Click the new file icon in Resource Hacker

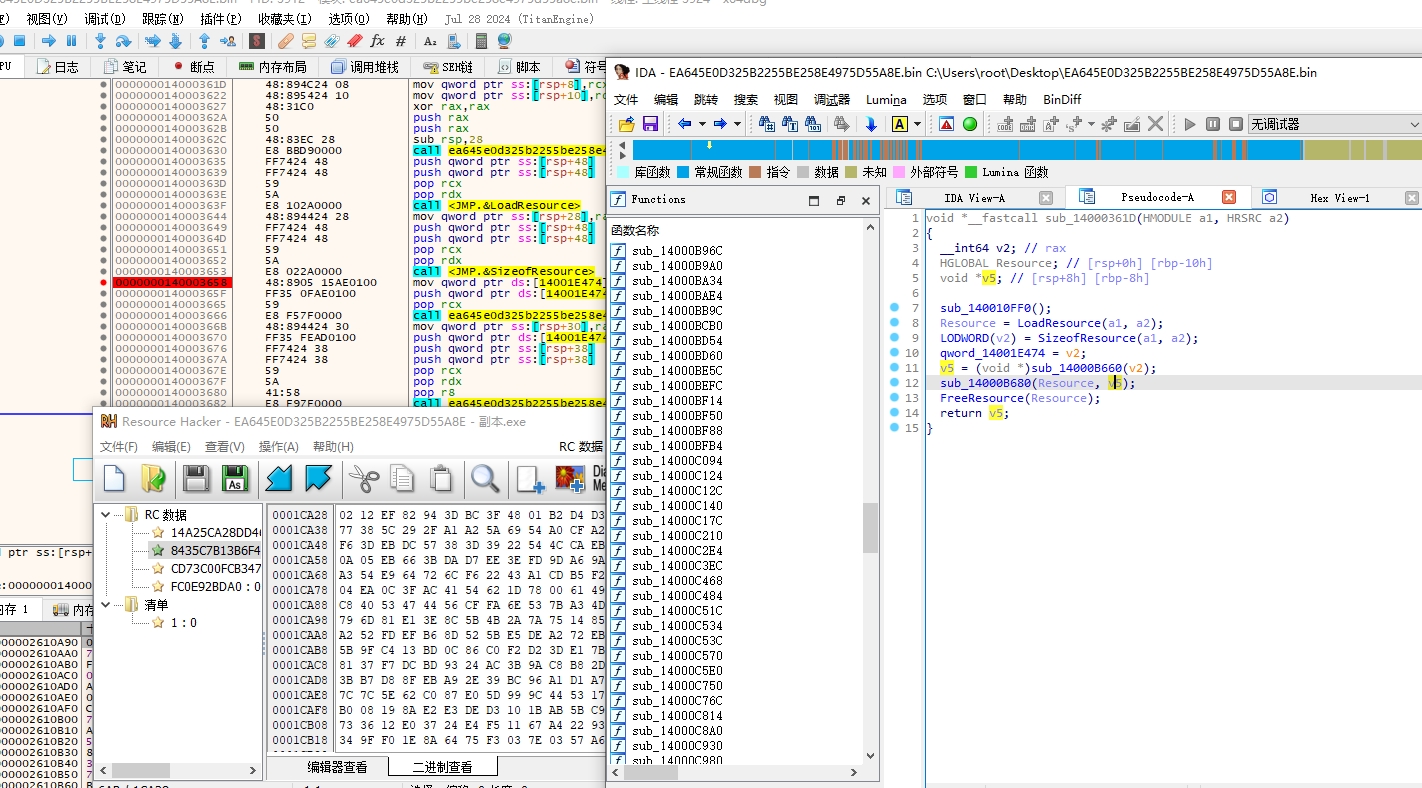tap(115, 478)
